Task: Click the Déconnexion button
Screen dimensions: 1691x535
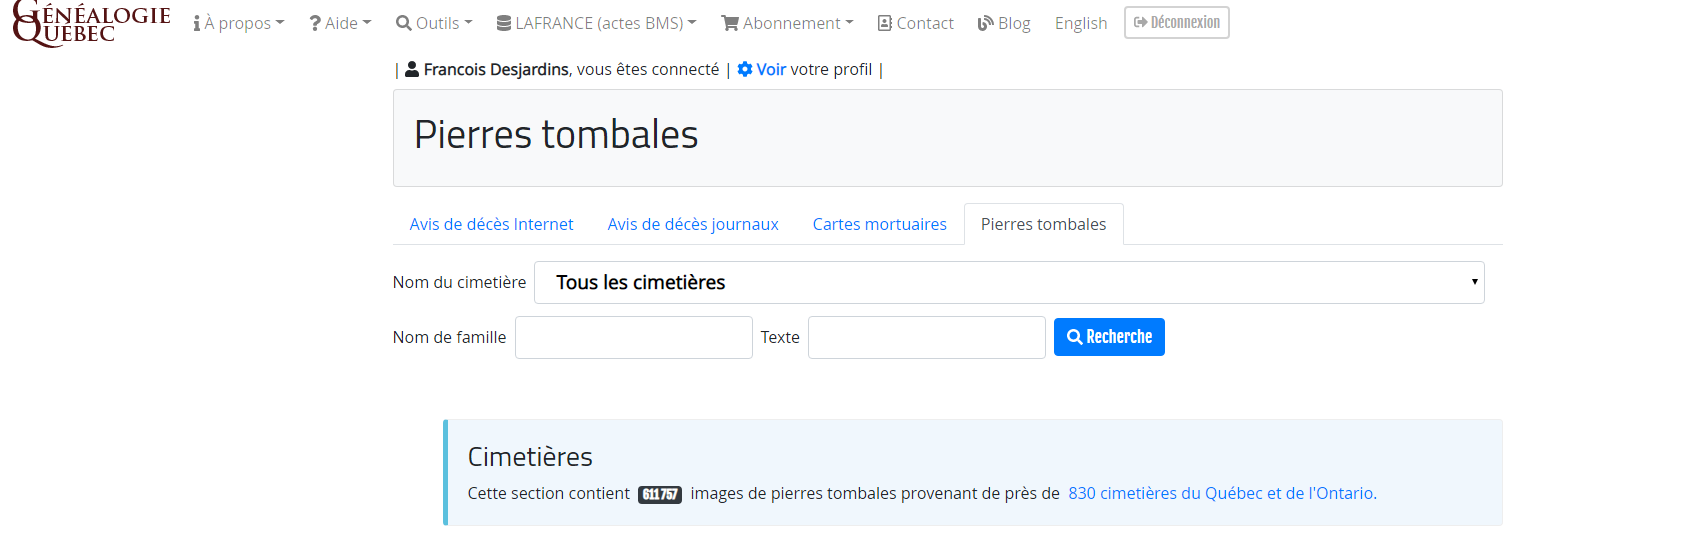Action: [x=1177, y=22]
